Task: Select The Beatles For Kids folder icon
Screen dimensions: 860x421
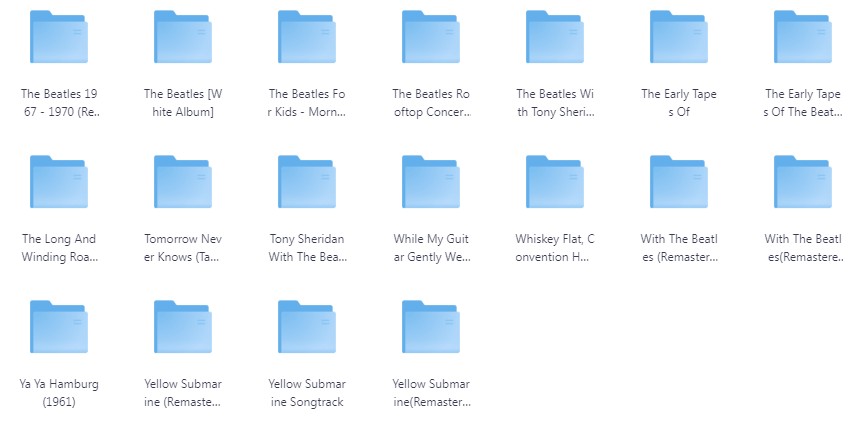Action: 307,37
